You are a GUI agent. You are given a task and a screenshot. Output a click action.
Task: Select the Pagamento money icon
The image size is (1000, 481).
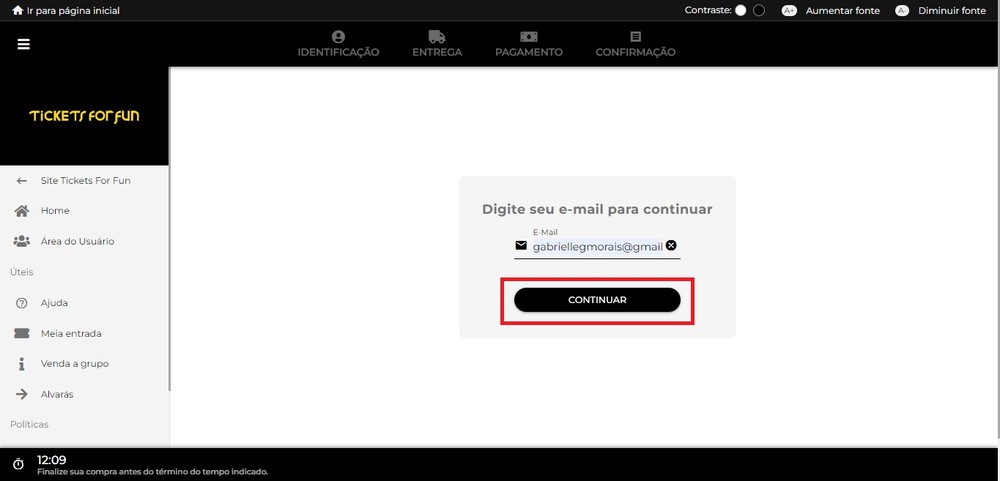[529, 37]
